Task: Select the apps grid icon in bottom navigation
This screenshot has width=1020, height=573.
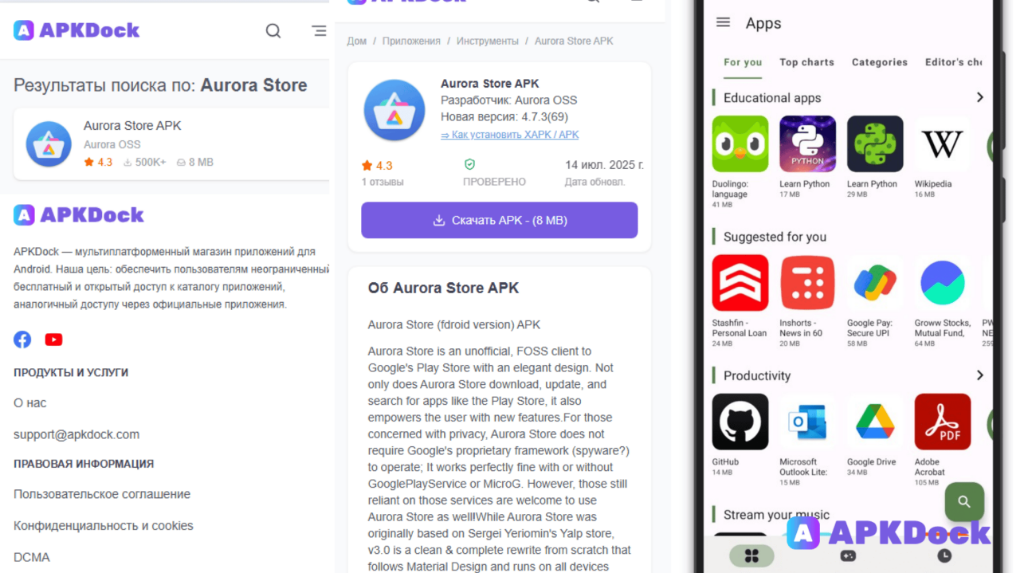Action: coord(751,555)
